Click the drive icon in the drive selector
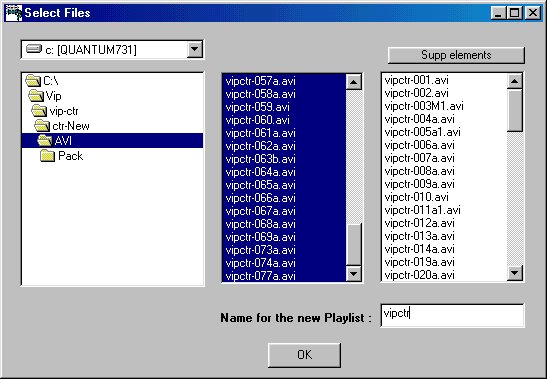Image resolution: width=547 pixels, height=379 pixels. (x=34, y=49)
